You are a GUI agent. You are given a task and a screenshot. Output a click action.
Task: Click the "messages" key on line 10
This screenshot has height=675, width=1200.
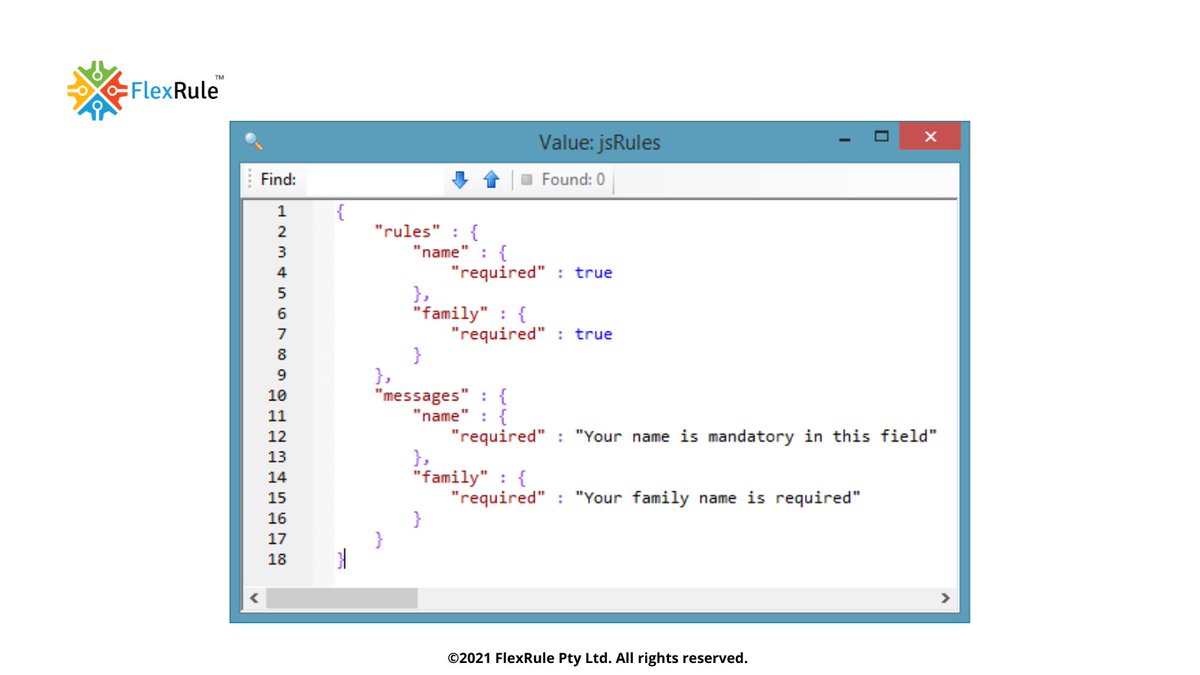[422, 396]
